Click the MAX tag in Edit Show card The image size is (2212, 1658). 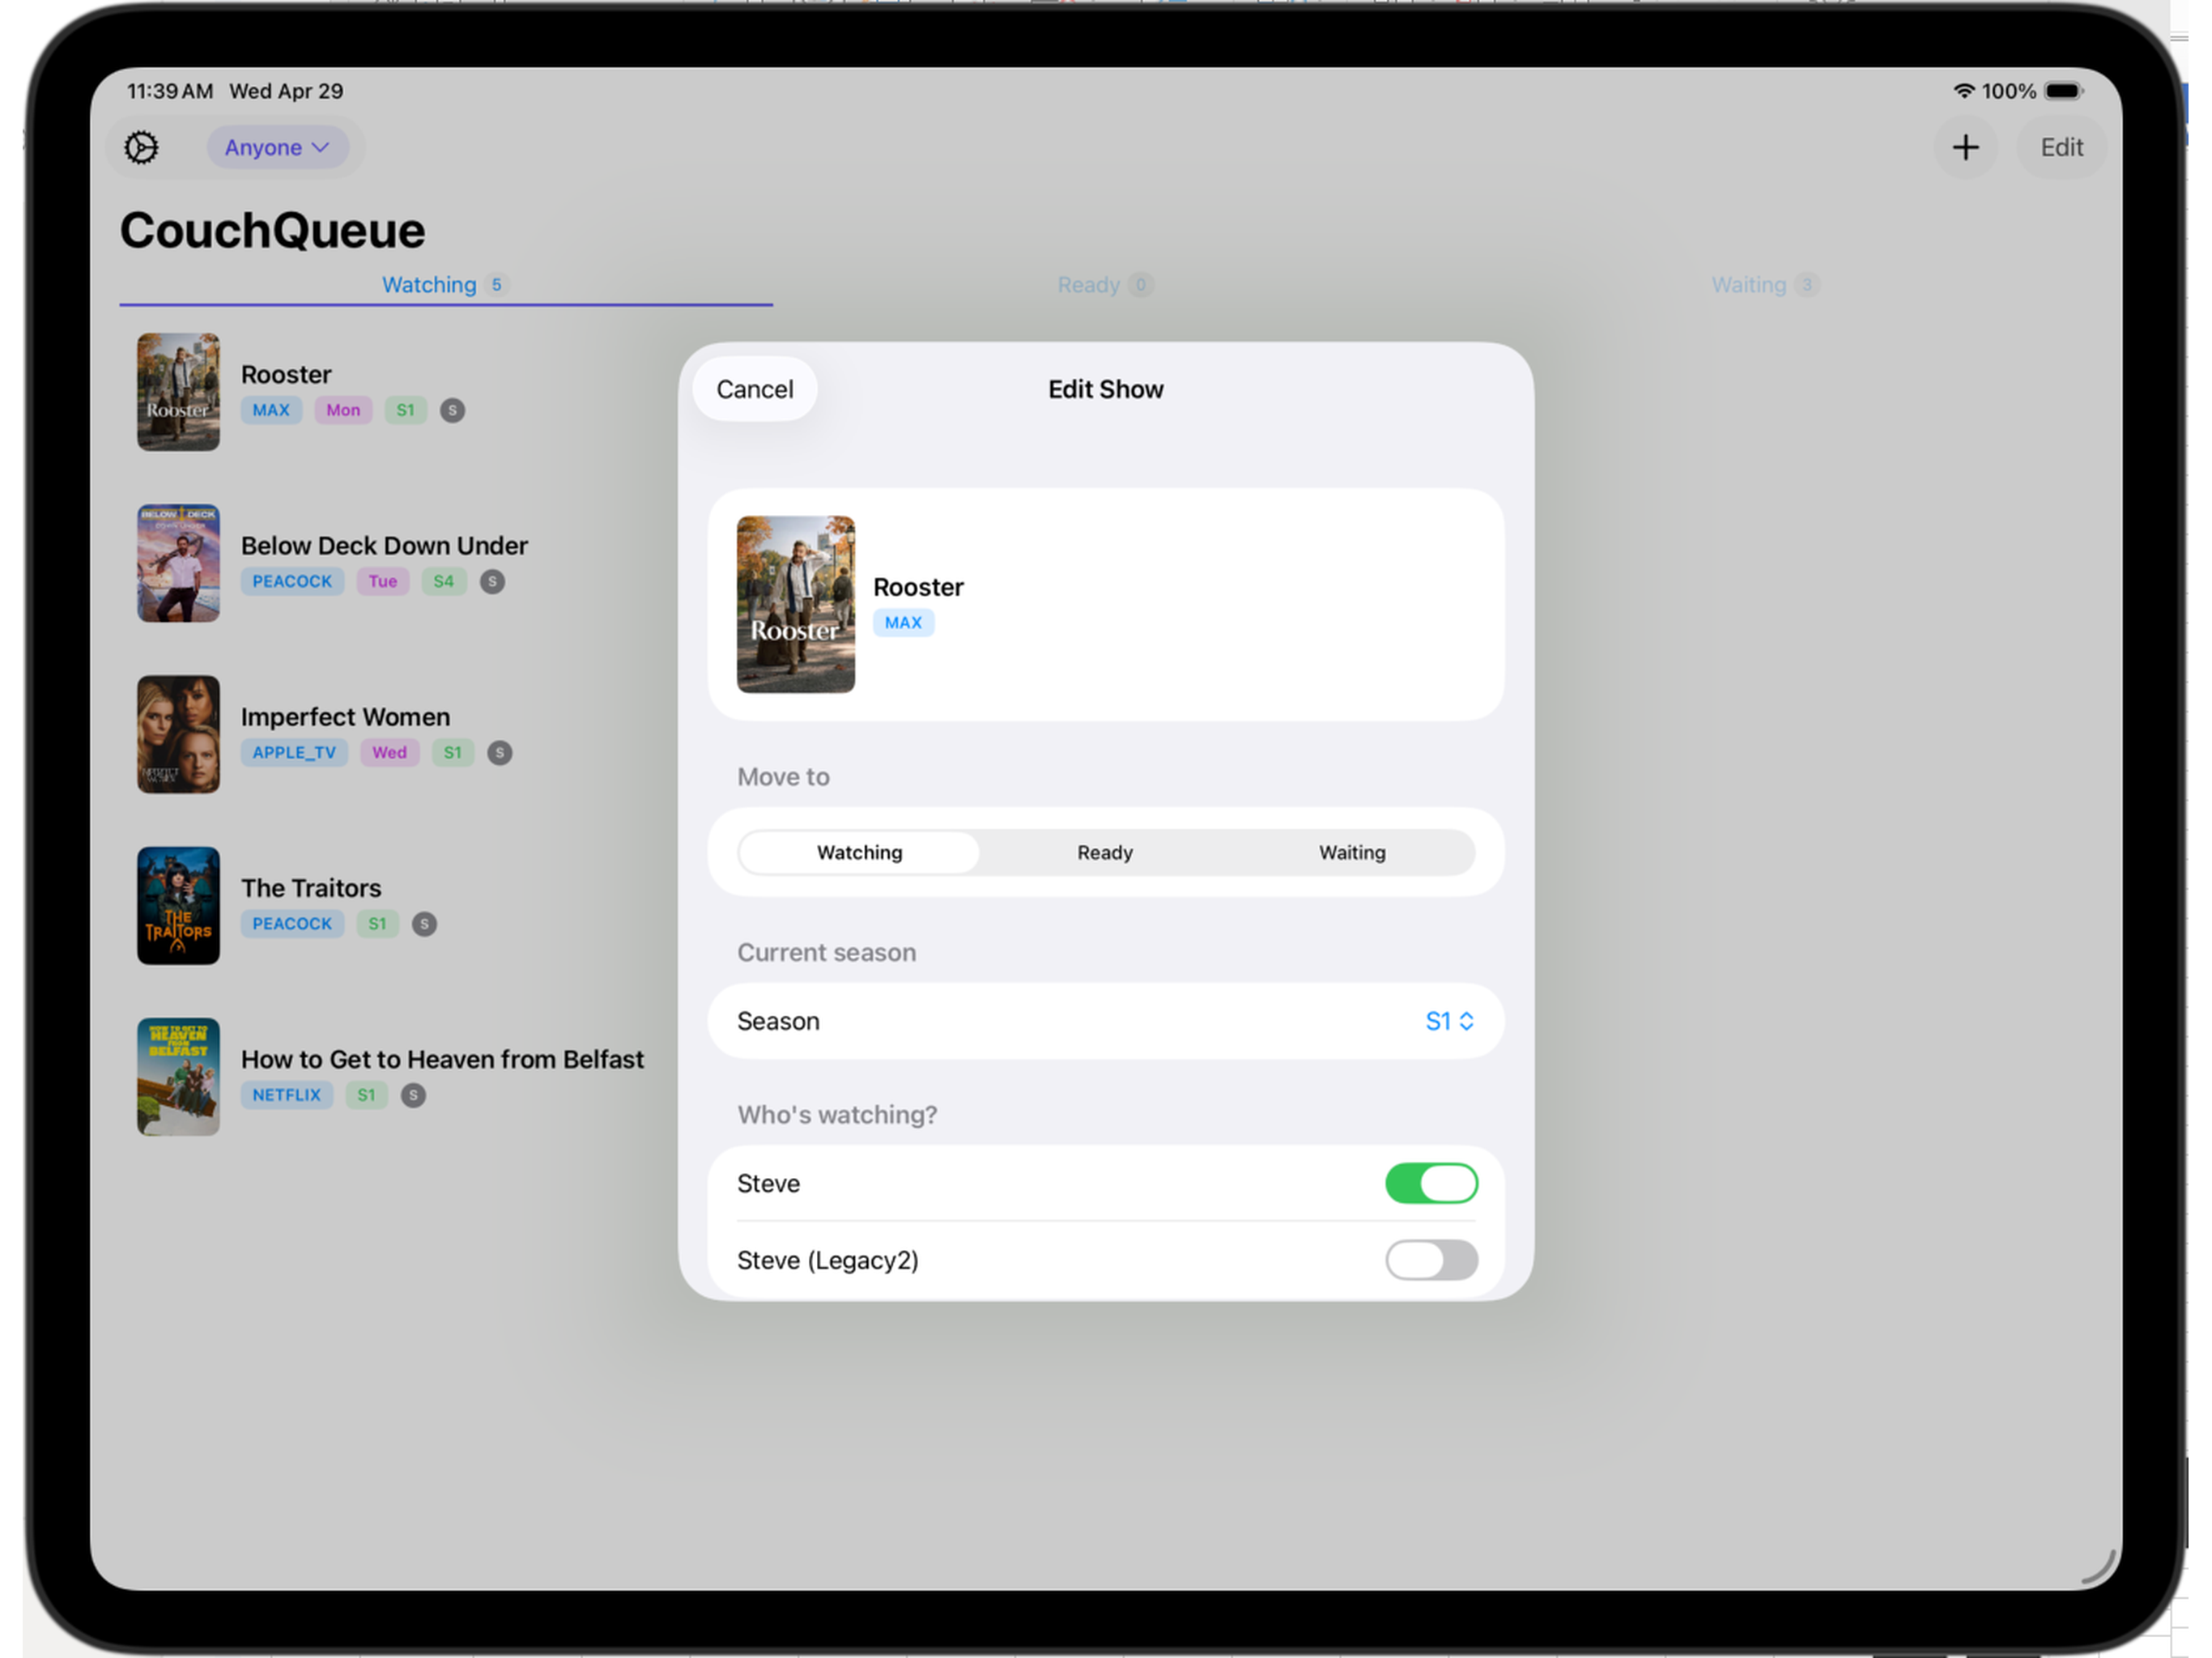click(903, 622)
